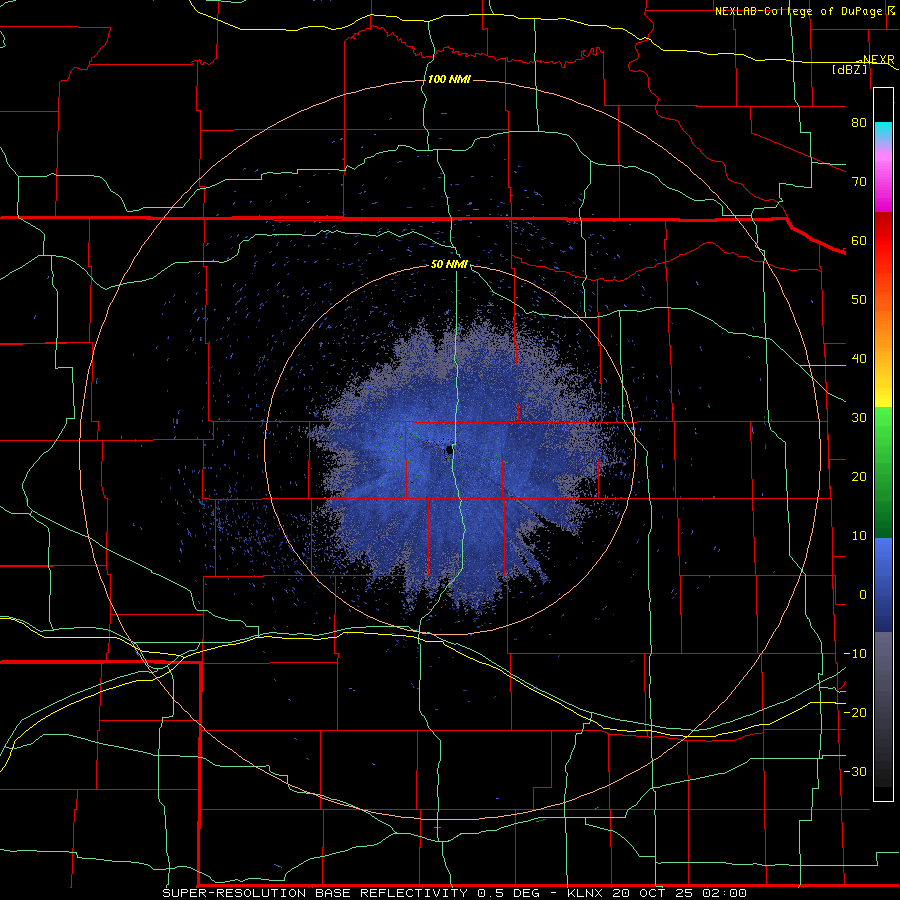Image resolution: width=900 pixels, height=900 pixels.
Task: Click the 80 value on the color scale
Action: click(859, 122)
